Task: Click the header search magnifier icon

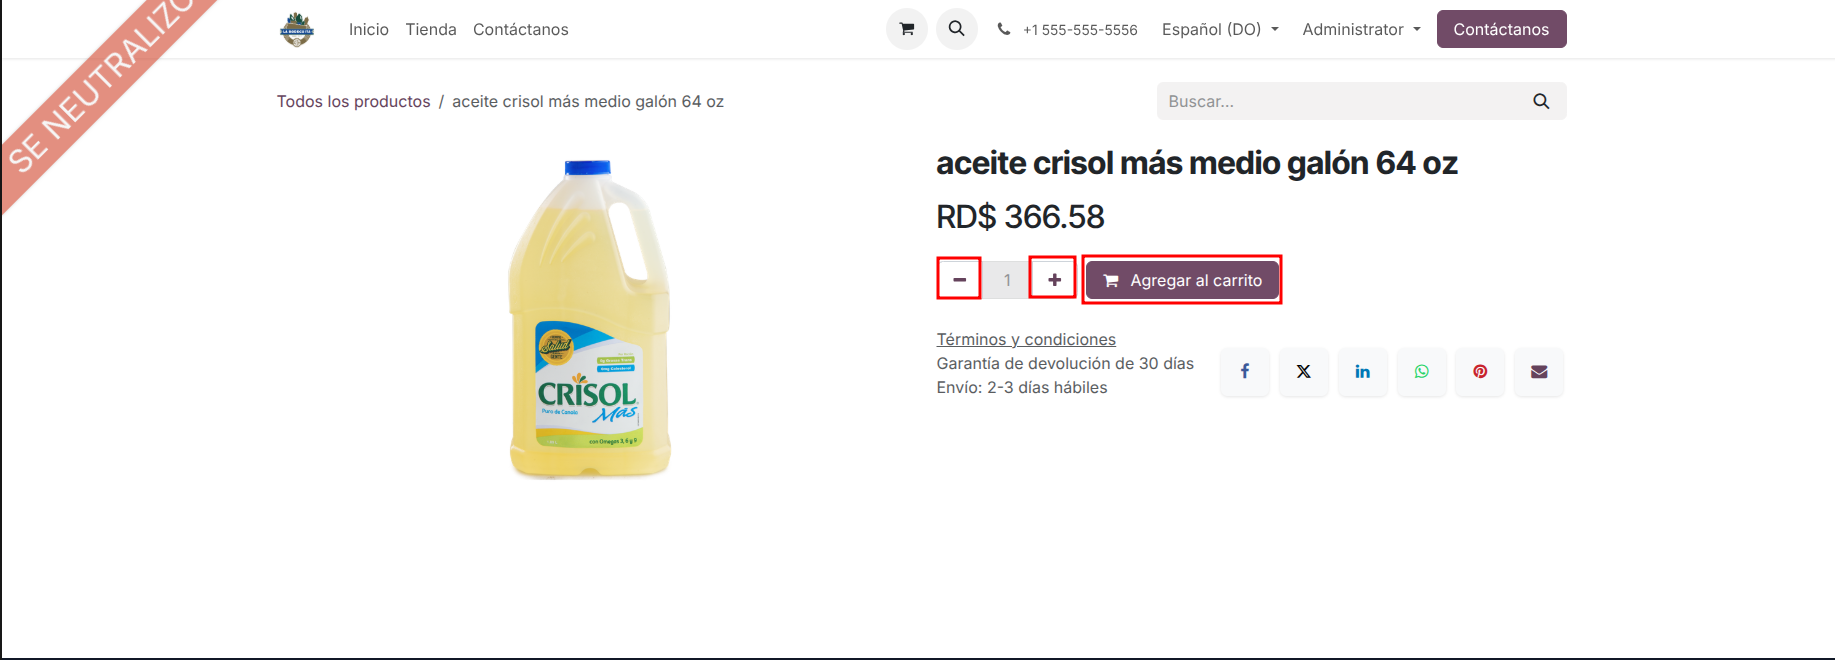Action: (x=957, y=29)
